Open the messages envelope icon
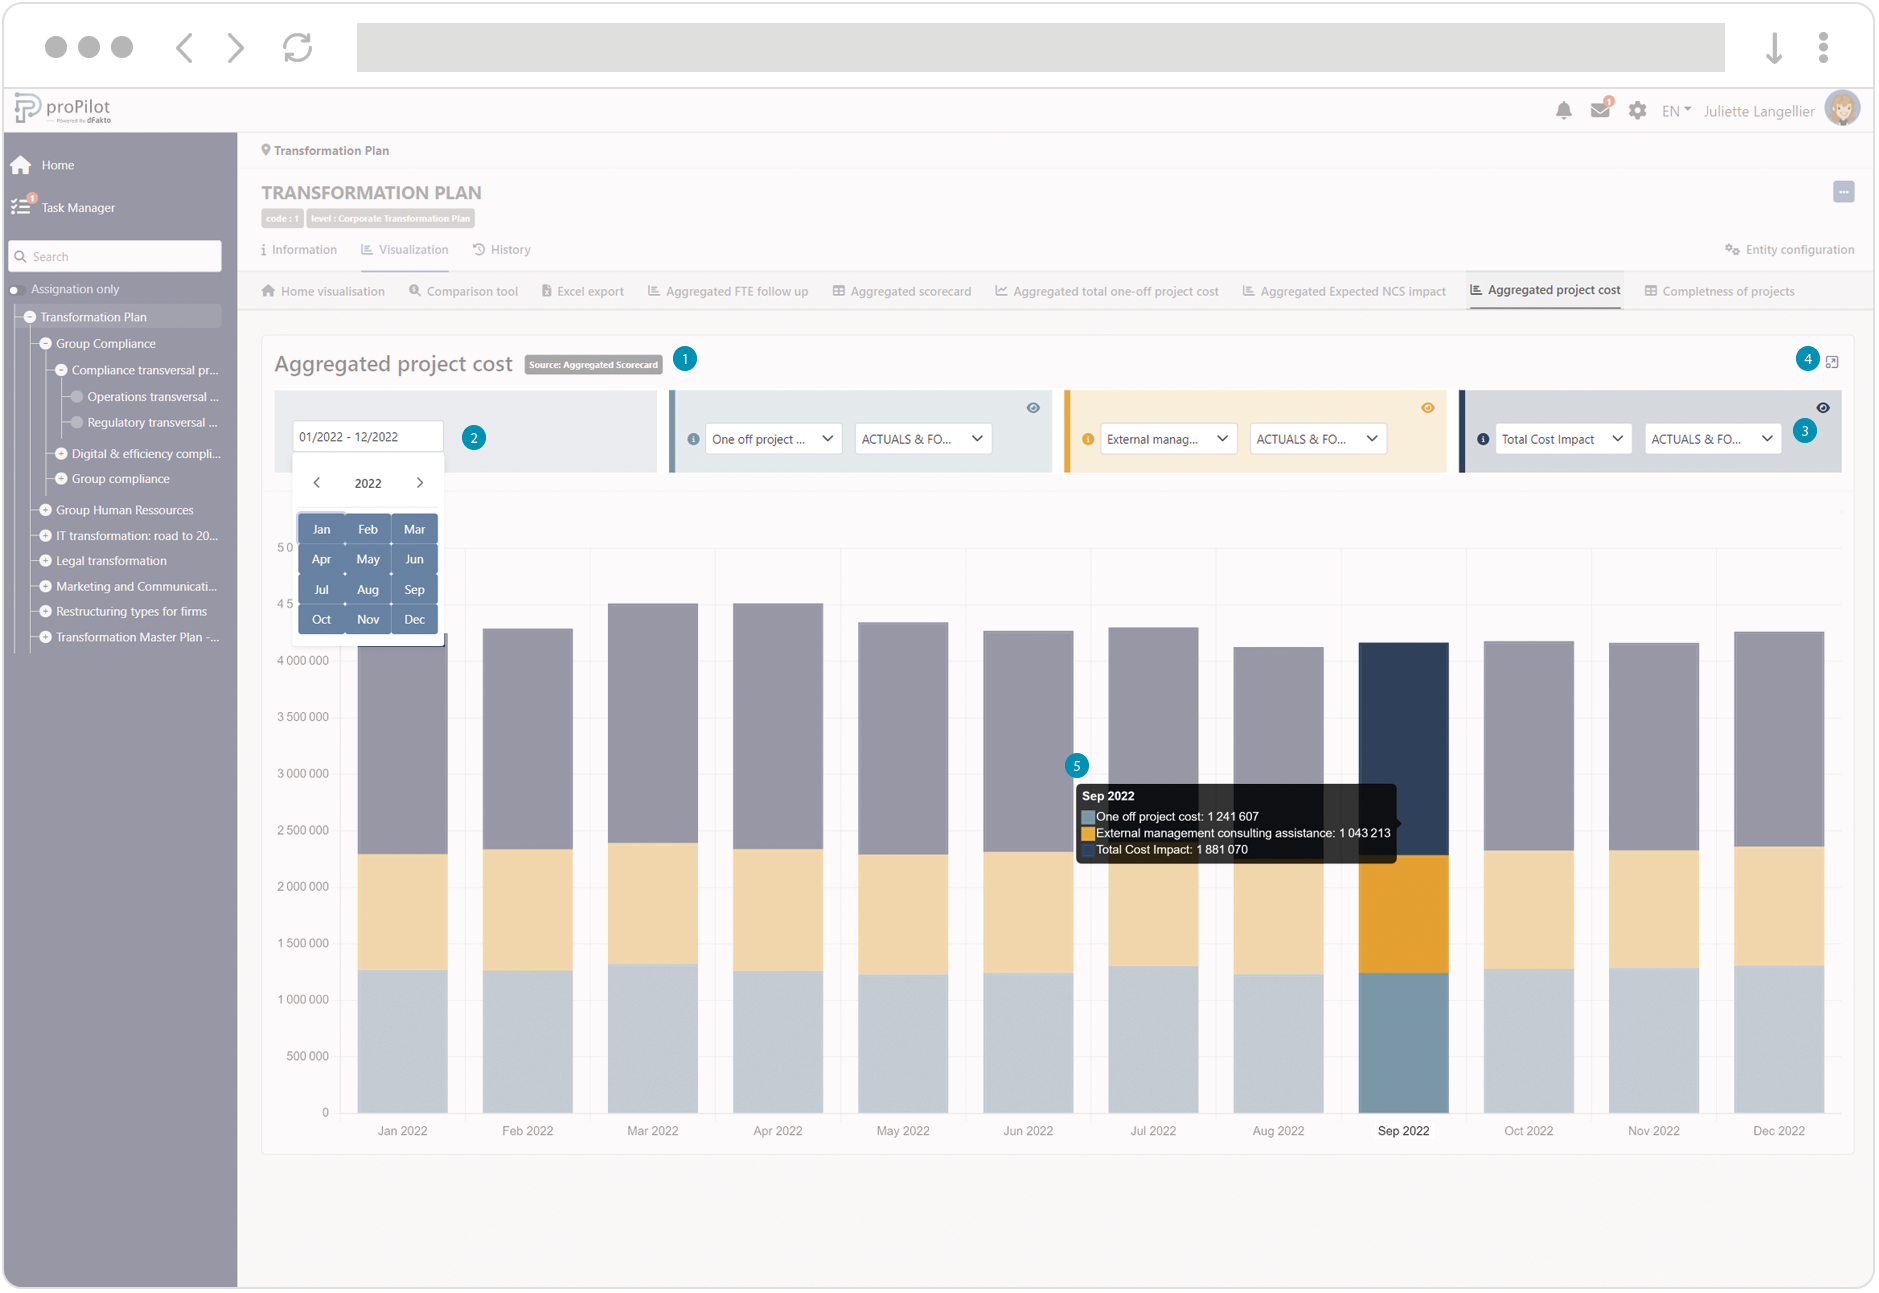Image resolution: width=1879 pixels, height=1293 pixels. (1600, 111)
